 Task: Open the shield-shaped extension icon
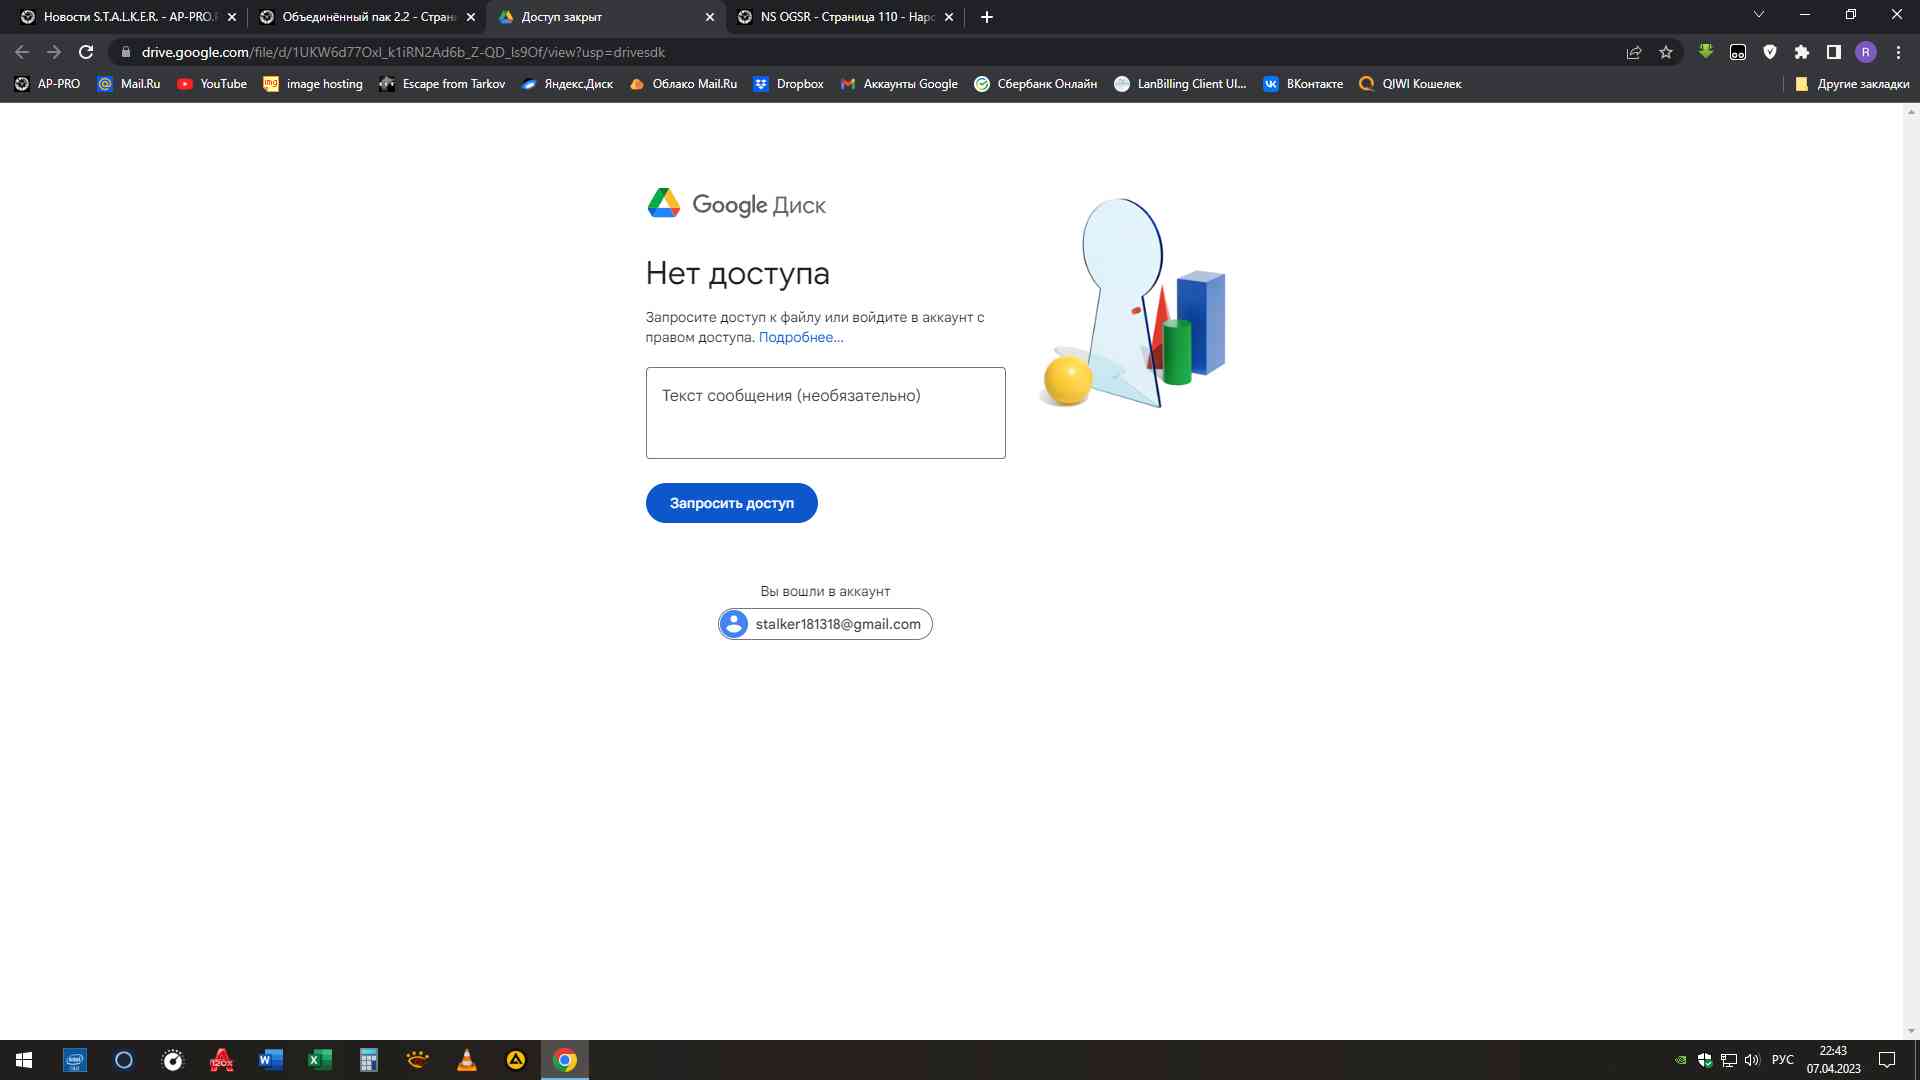[x=1770, y=52]
